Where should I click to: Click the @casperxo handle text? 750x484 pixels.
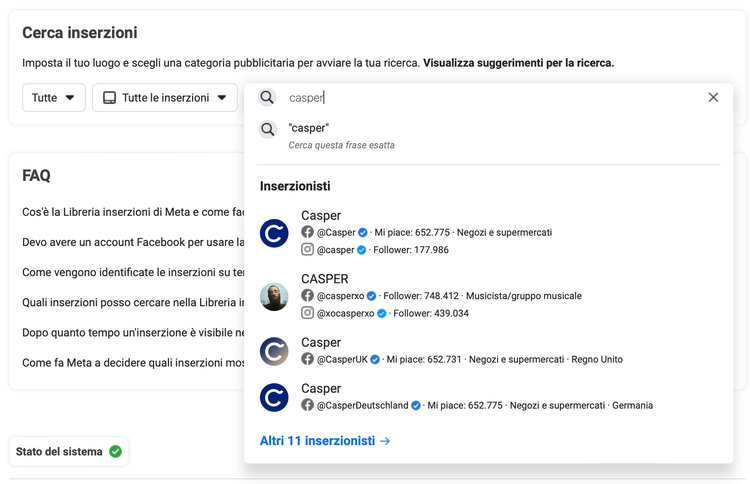click(x=340, y=296)
